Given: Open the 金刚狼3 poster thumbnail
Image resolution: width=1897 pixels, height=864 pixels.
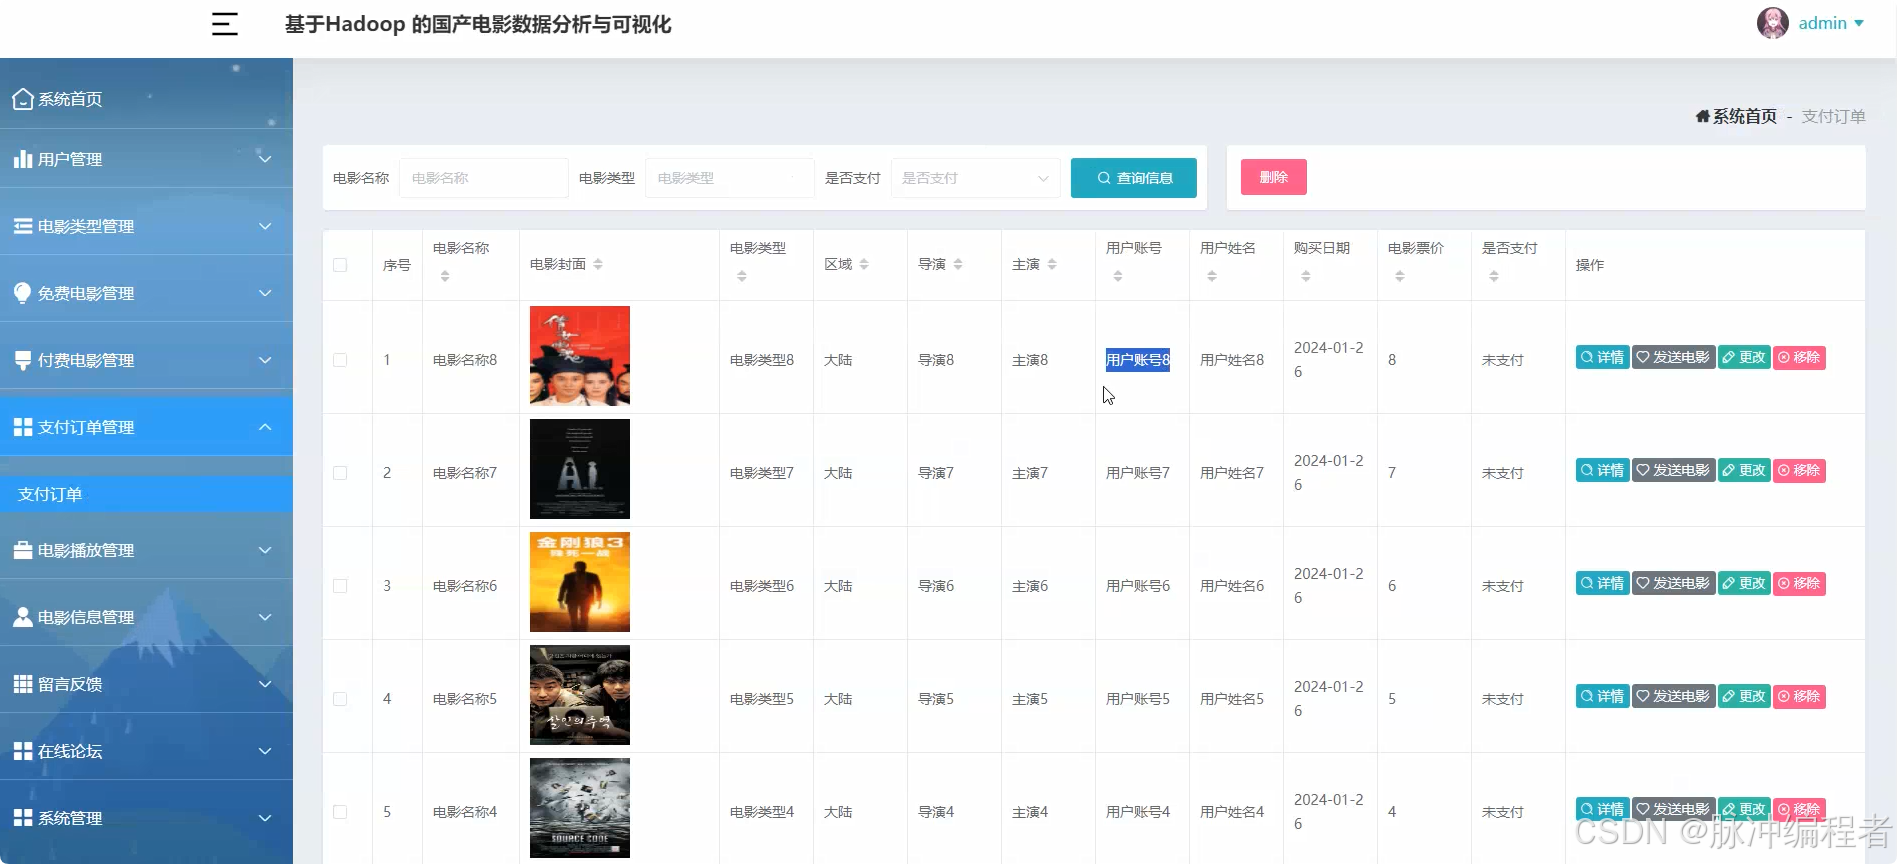Looking at the screenshot, I should 580,582.
